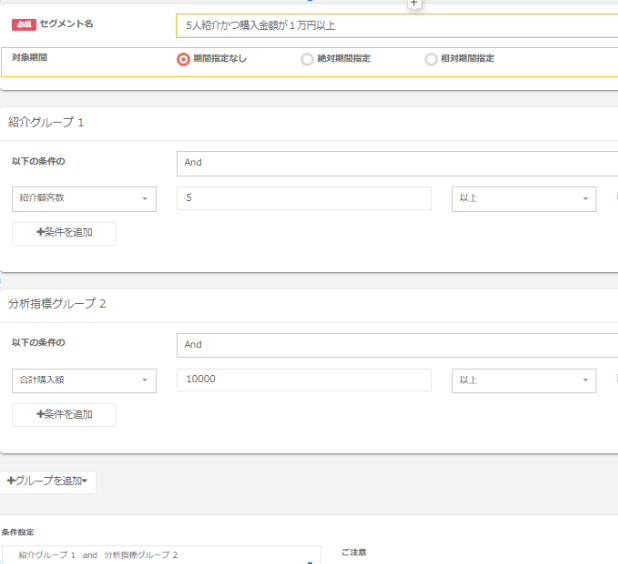Open the And condition field in 分析指標グループ 2
Image resolution: width=618 pixels, height=564 pixels.
[396, 345]
